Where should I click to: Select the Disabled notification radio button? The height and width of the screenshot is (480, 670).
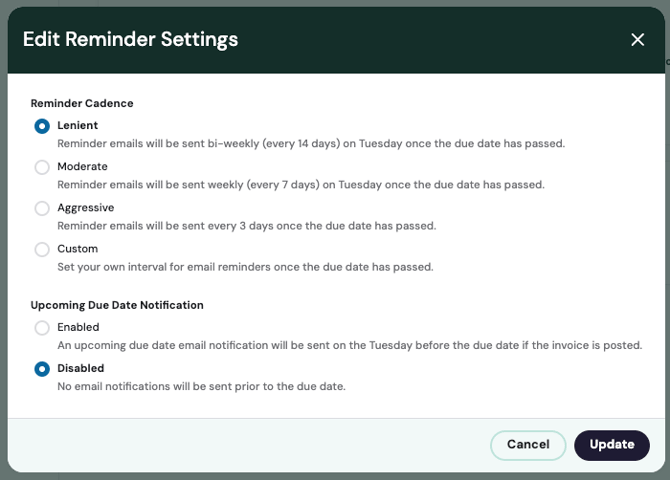pyautogui.click(x=42, y=369)
